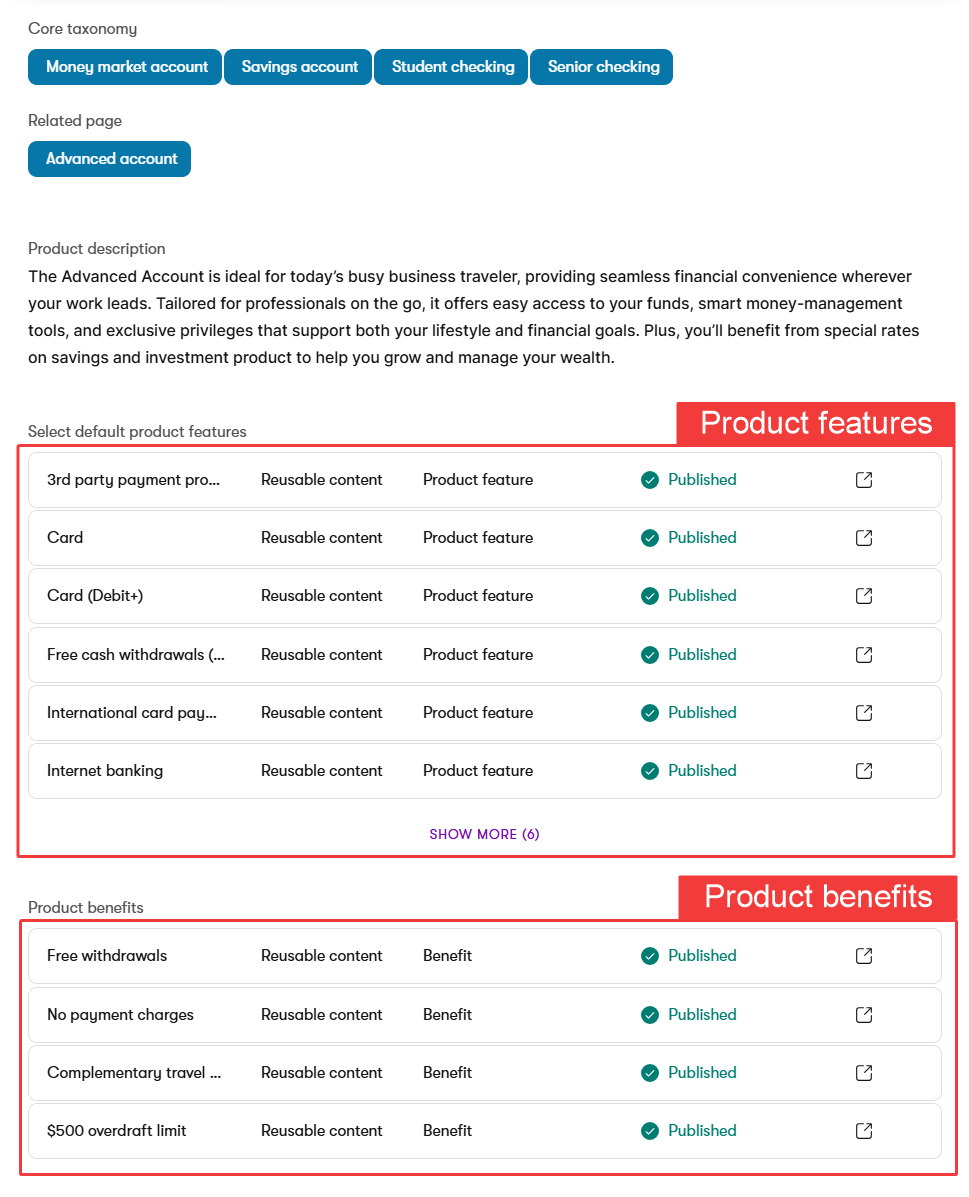
Task: Click the Published status link on "Internet banking"
Action: pos(701,770)
